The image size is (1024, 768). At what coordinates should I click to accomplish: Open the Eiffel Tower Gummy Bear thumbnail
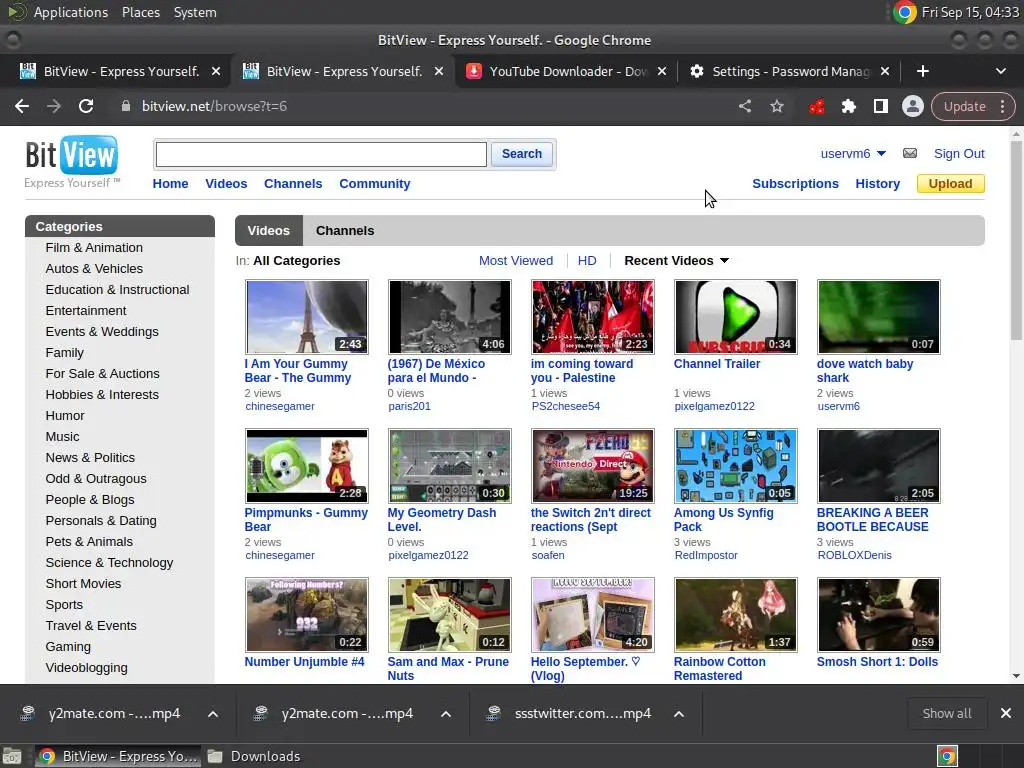[306, 317]
